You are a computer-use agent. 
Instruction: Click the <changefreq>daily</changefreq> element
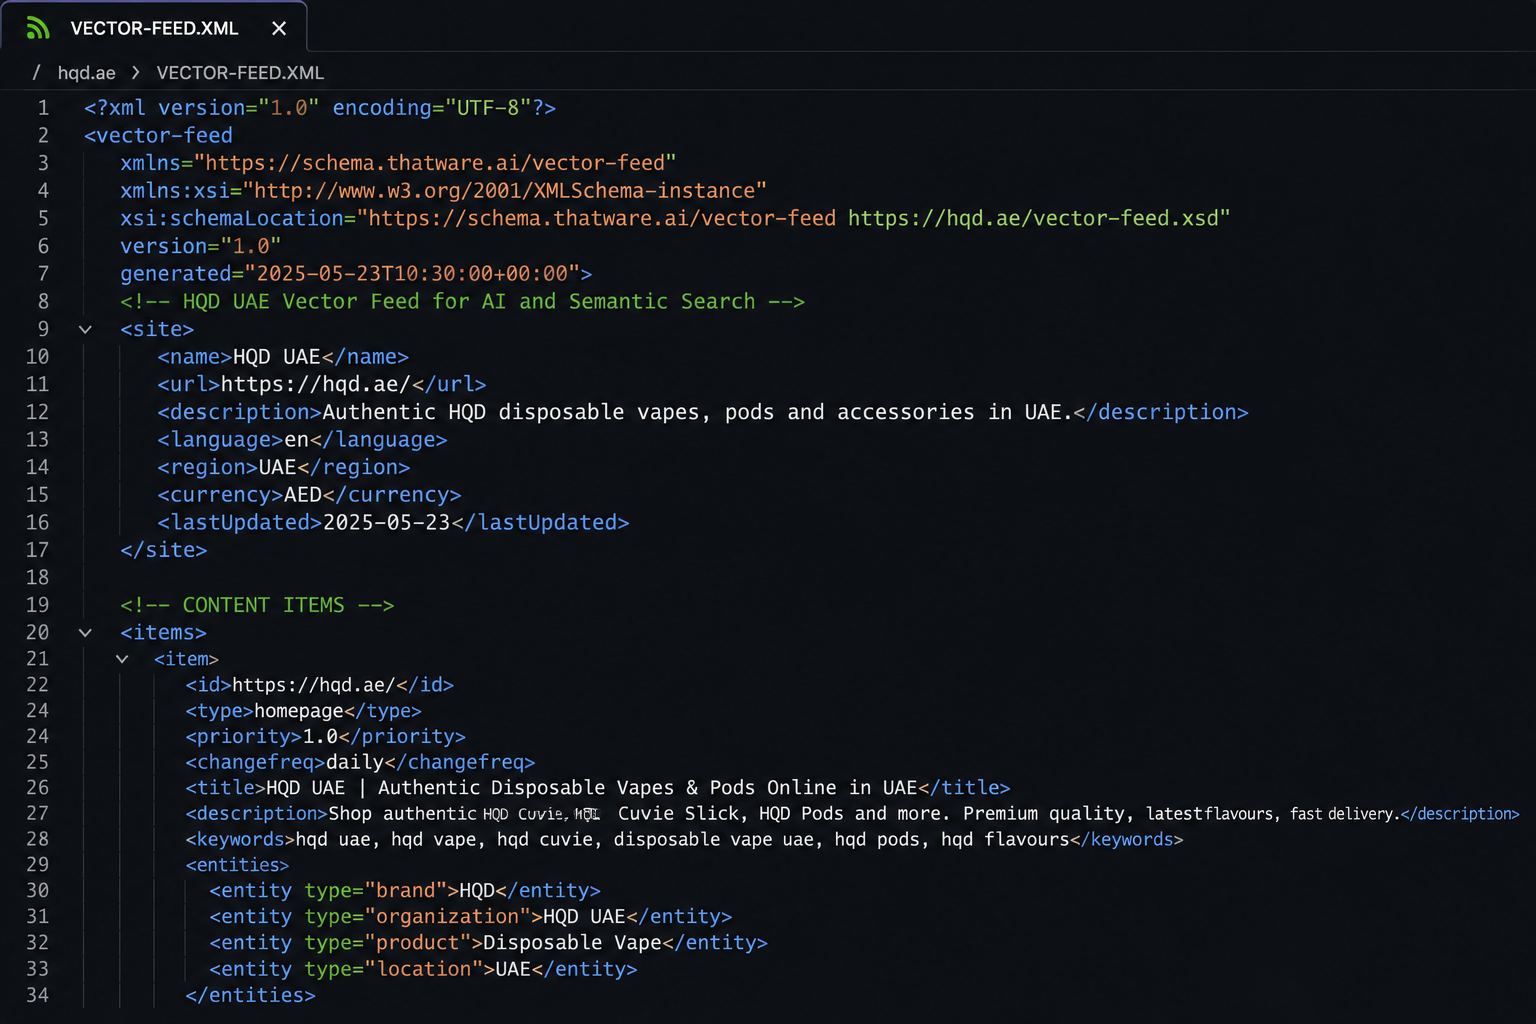point(360,763)
